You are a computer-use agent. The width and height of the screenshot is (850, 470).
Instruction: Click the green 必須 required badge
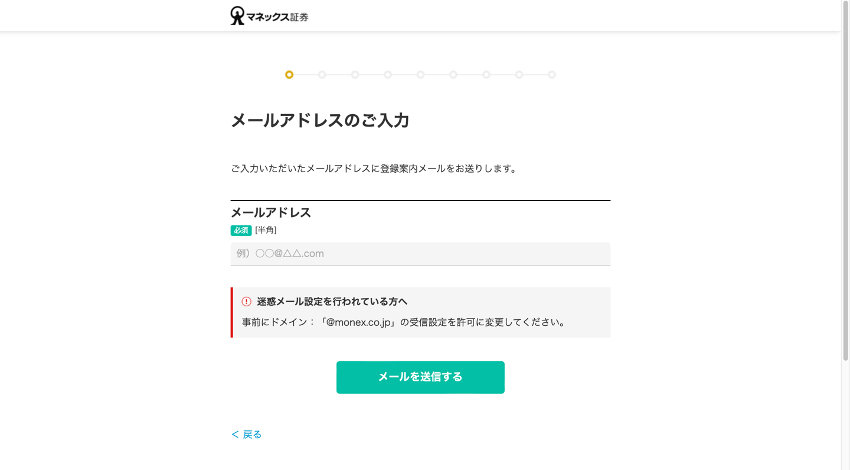241,230
